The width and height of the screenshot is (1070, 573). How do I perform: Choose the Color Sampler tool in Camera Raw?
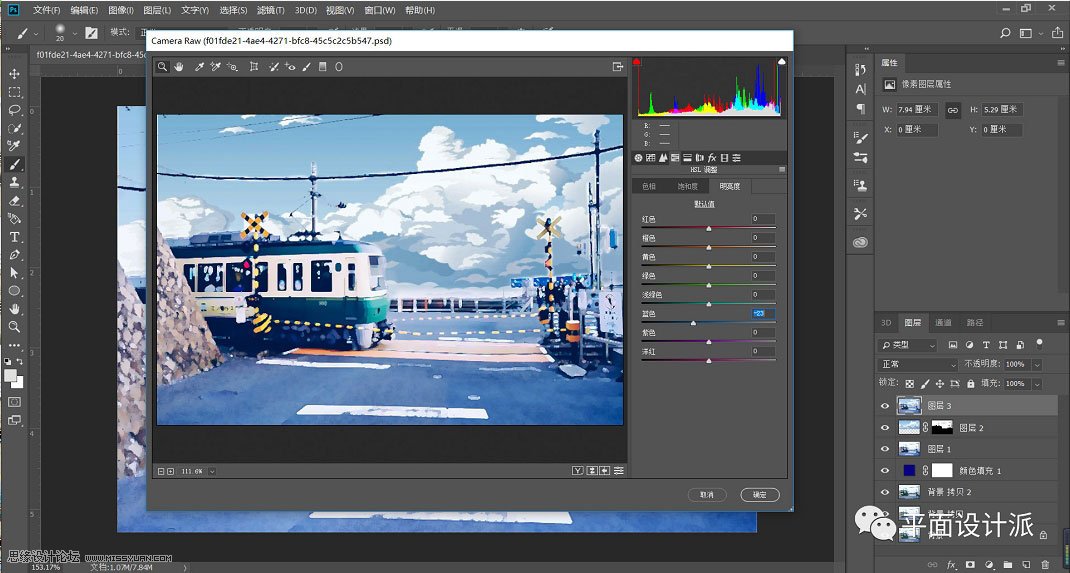pyautogui.click(x=216, y=67)
